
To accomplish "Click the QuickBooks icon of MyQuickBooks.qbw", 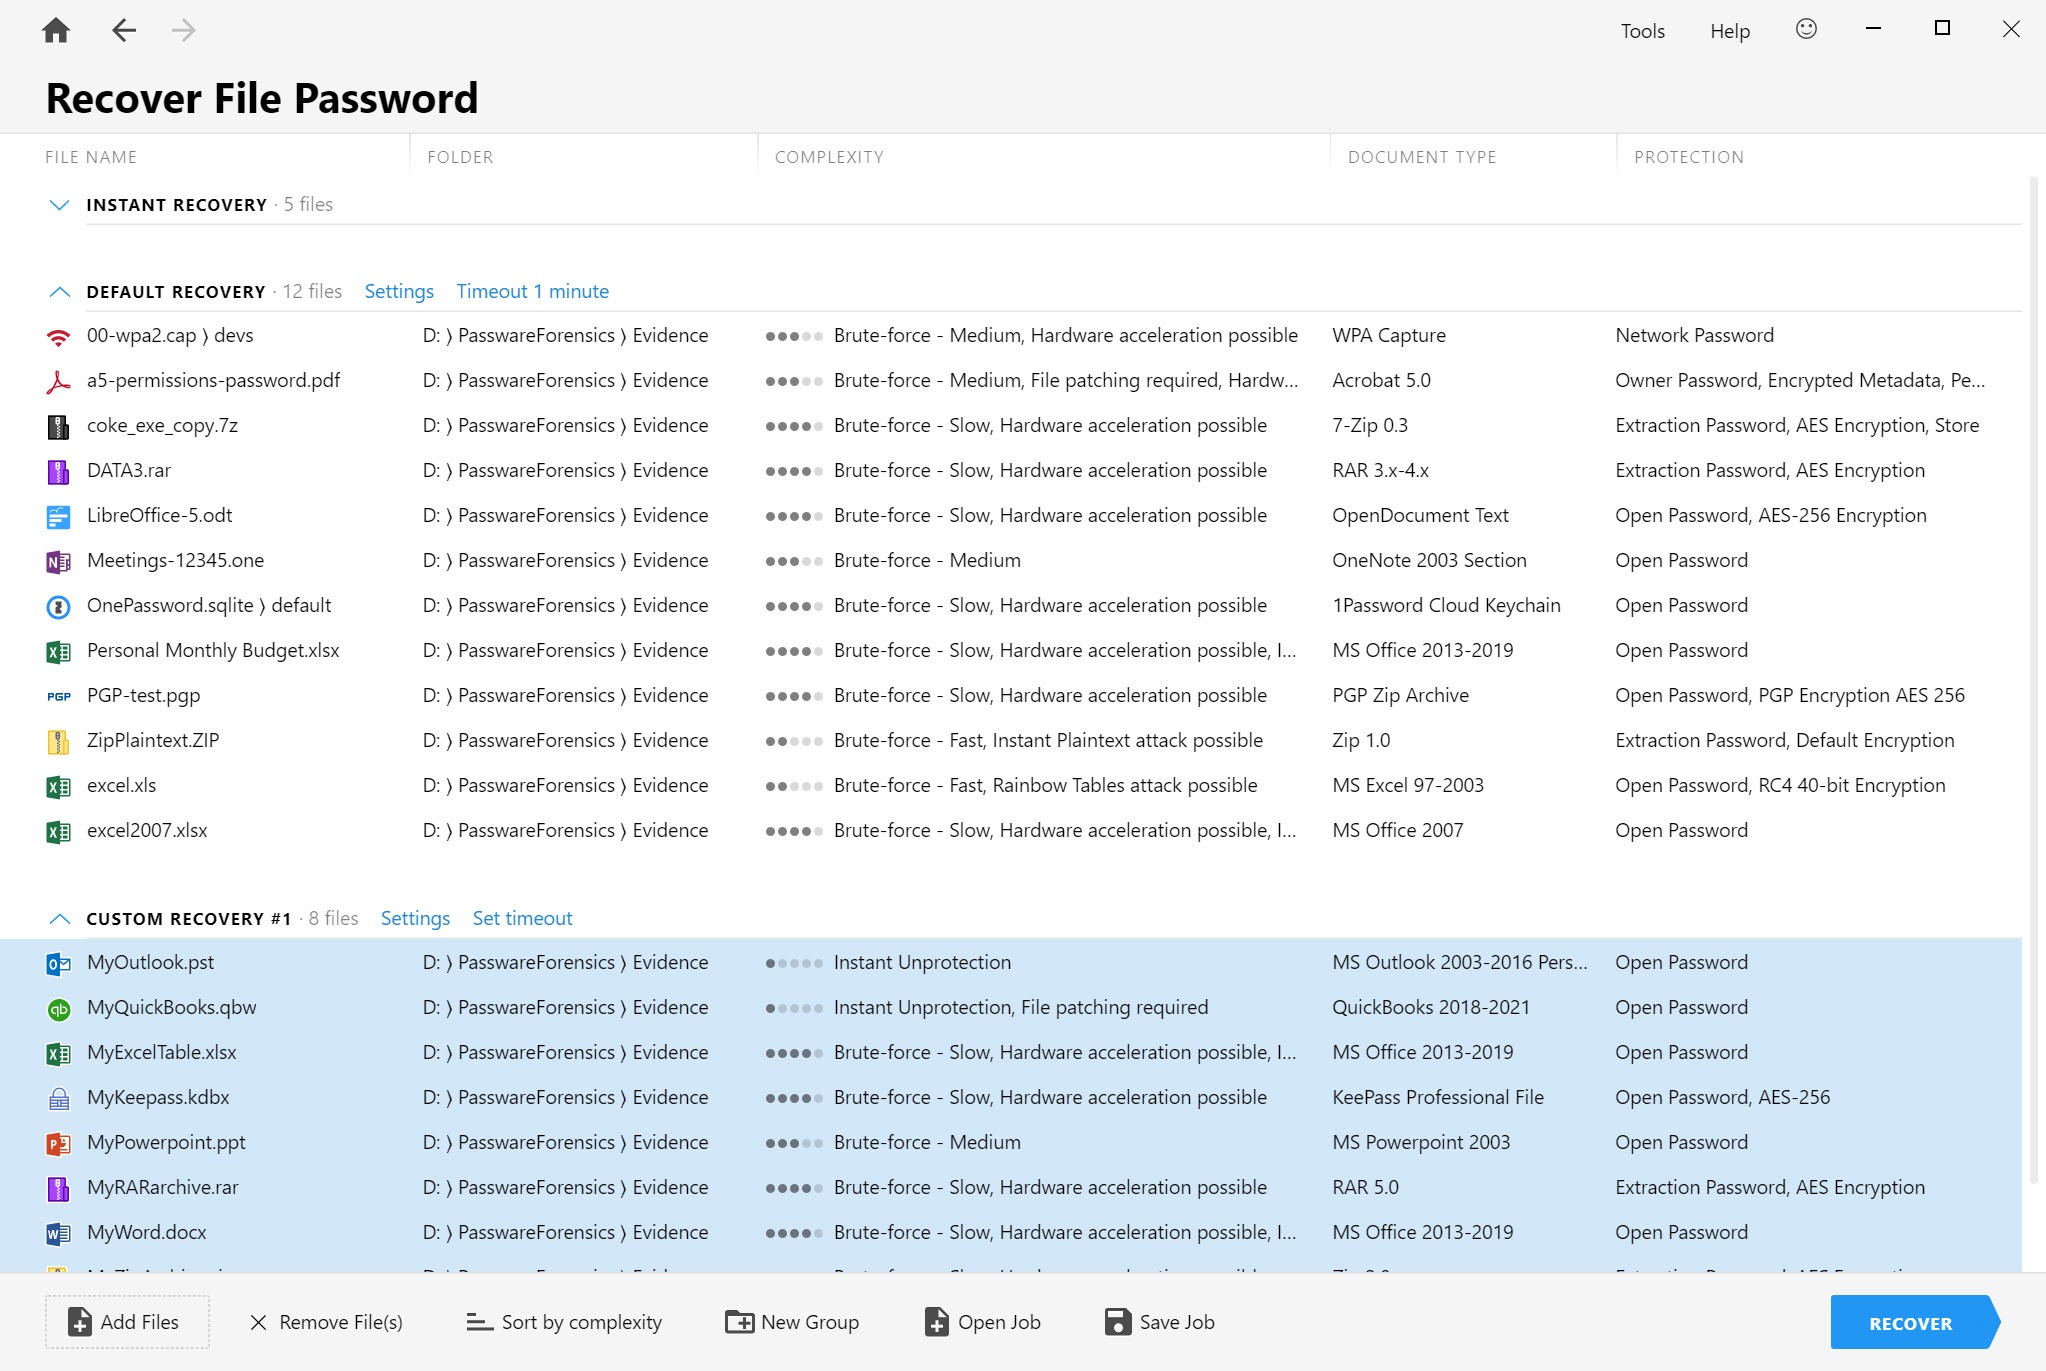I will [x=59, y=1009].
